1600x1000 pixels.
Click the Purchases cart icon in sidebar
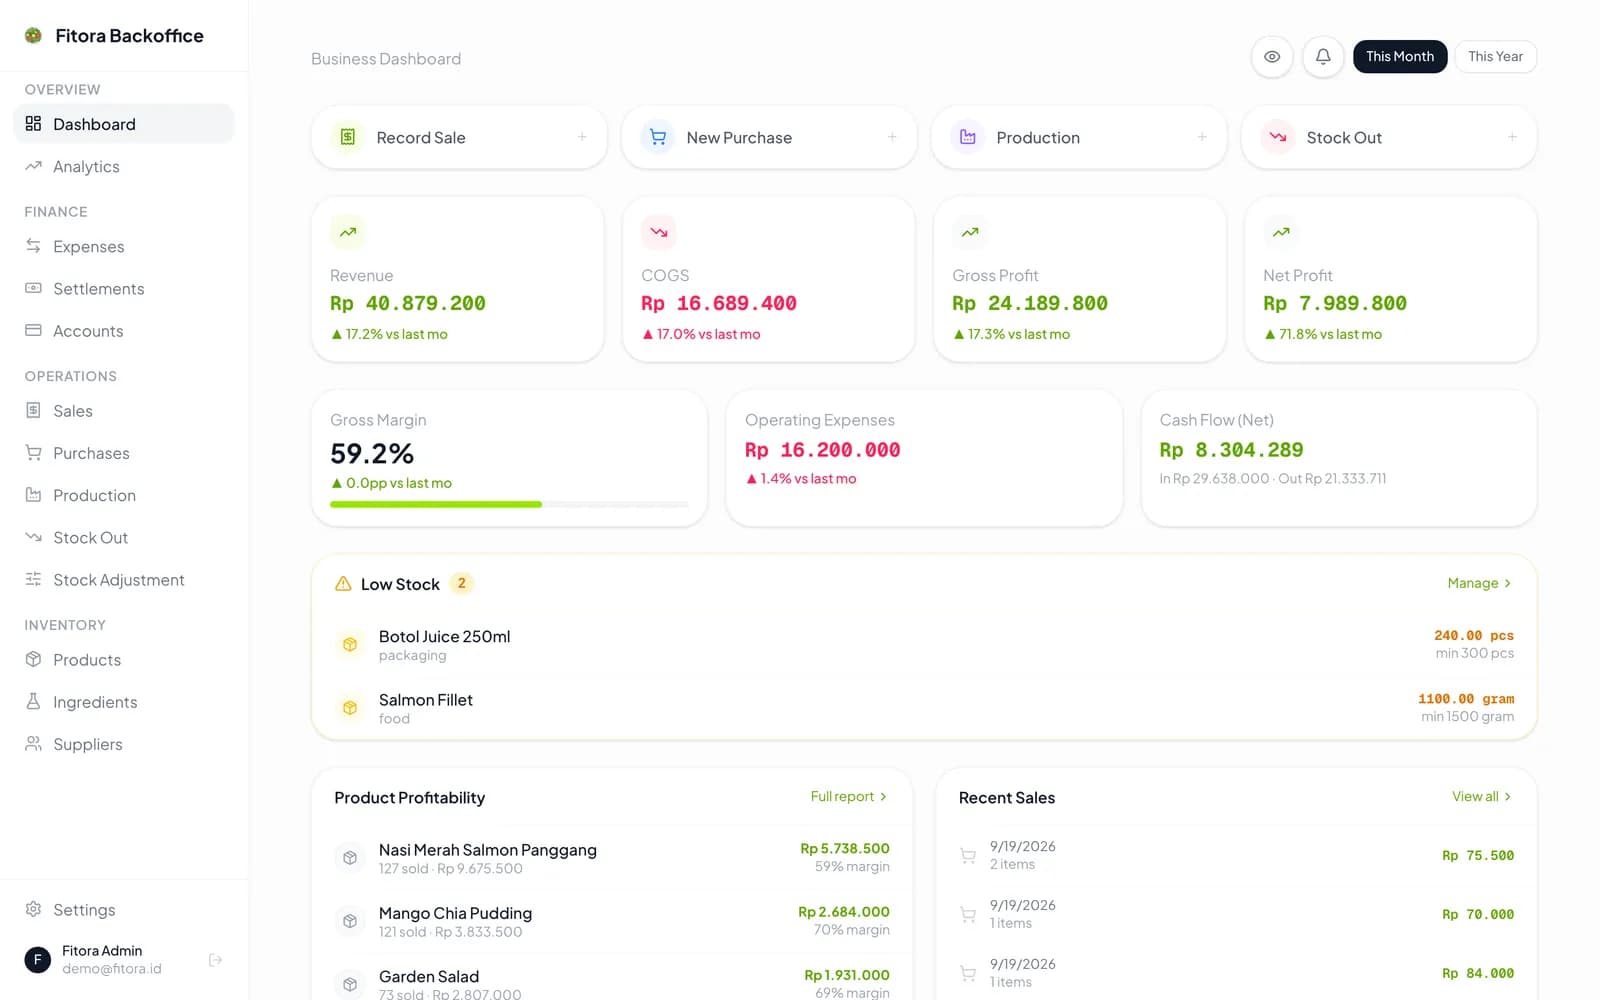point(33,452)
